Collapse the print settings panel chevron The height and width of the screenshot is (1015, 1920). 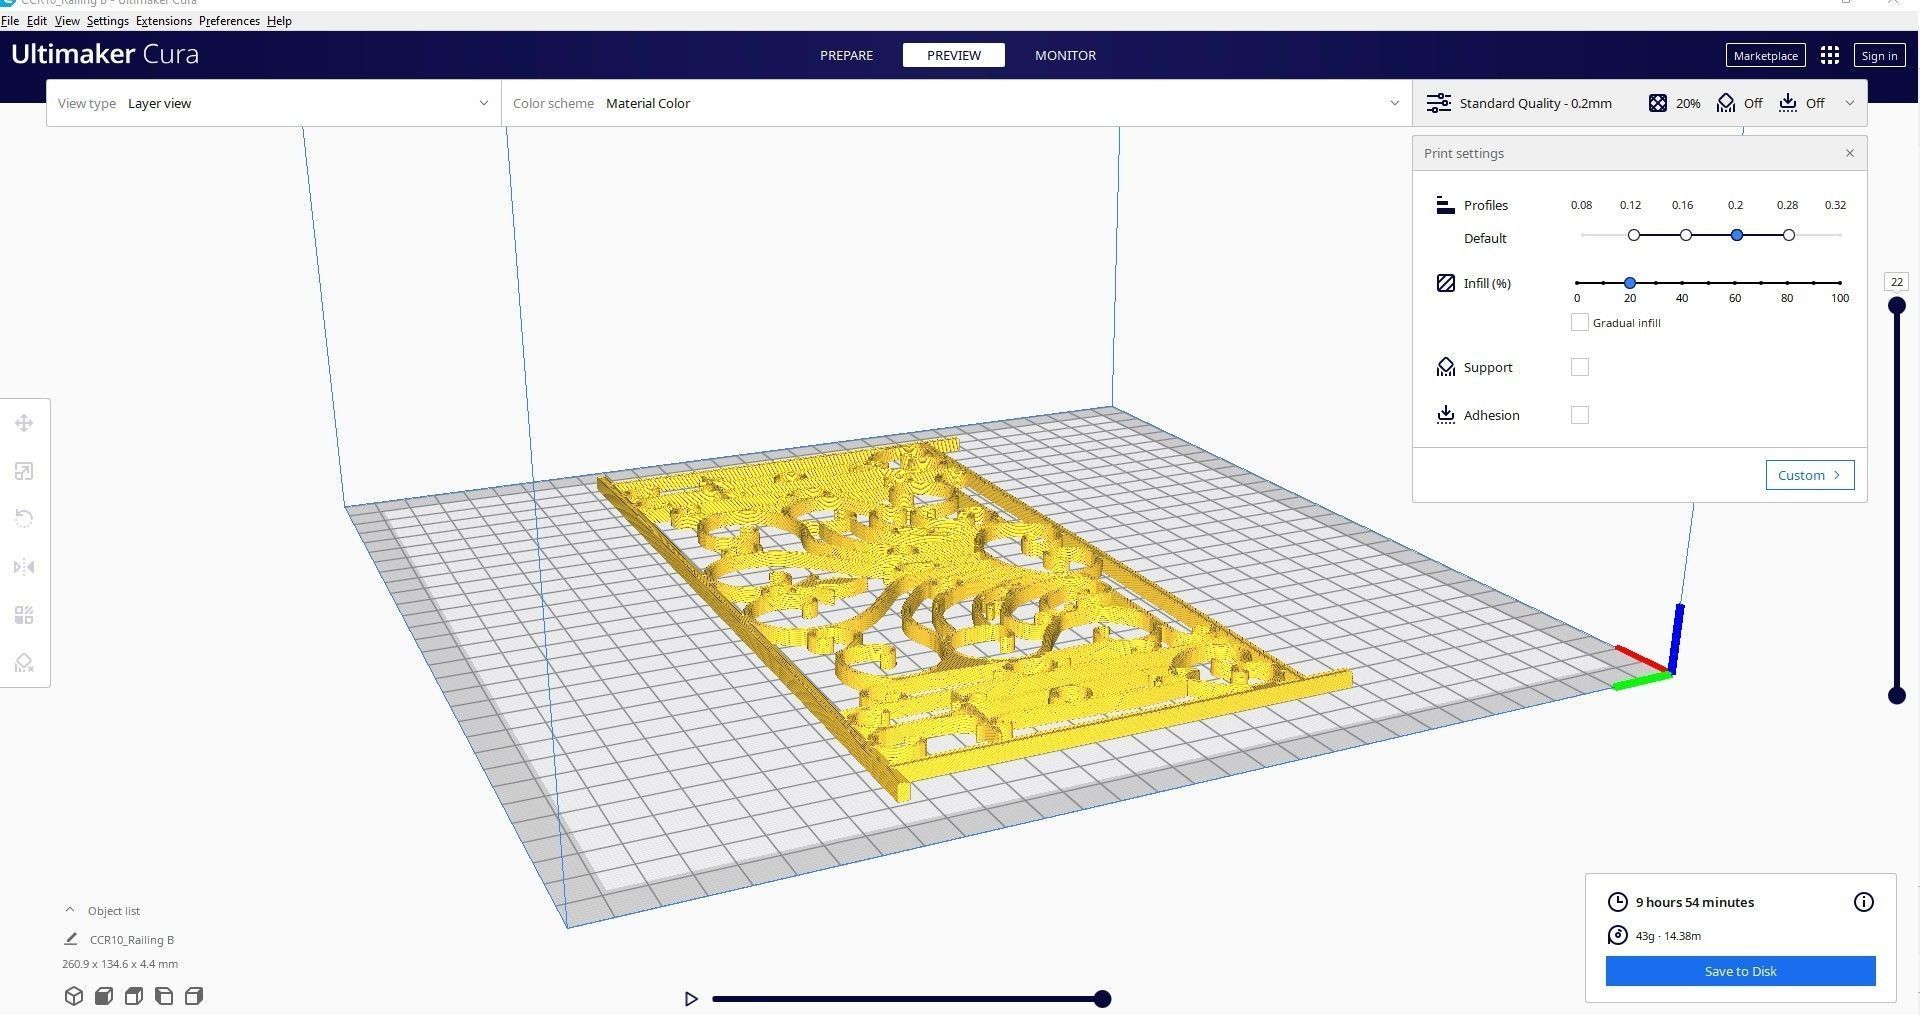tap(1850, 103)
